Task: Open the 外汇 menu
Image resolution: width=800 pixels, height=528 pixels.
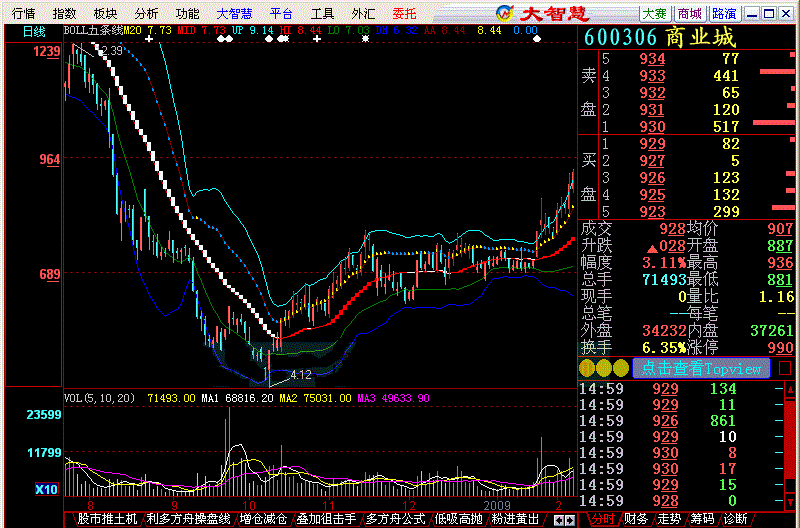Action: [363, 14]
